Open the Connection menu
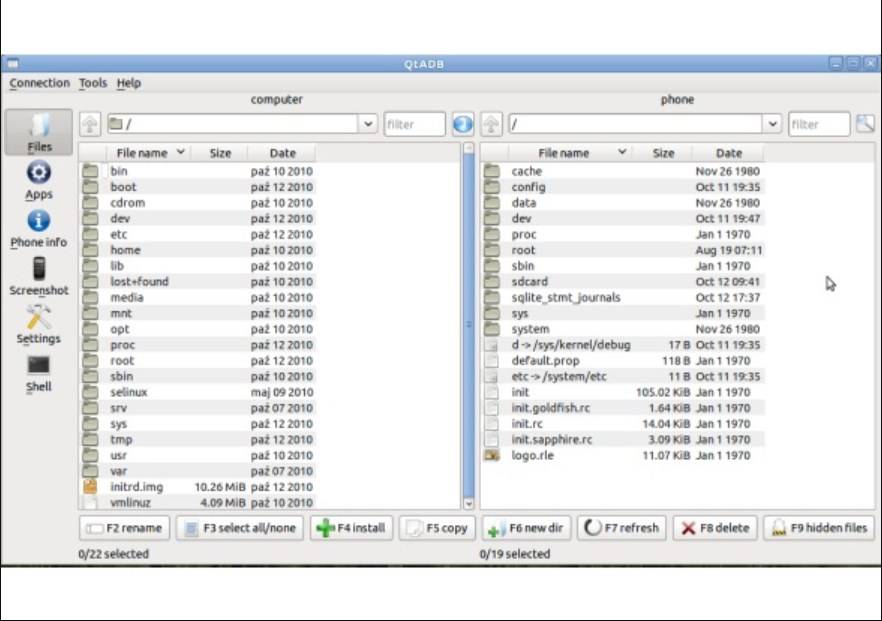The height and width of the screenshot is (621, 882). tap(40, 83)
